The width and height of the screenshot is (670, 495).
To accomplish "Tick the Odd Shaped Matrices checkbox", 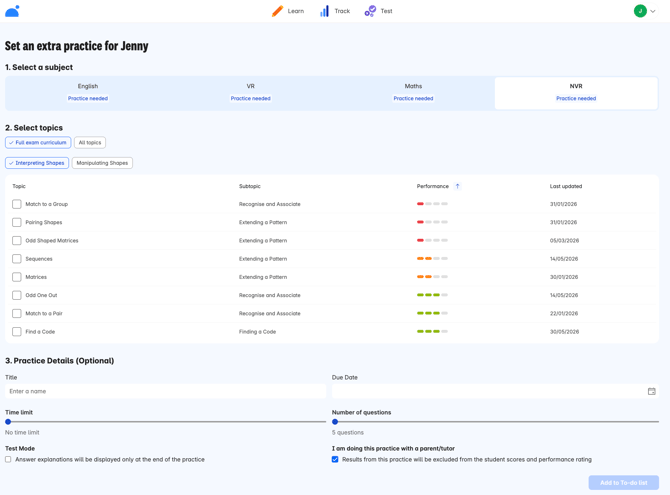I will tap(17, 241).
